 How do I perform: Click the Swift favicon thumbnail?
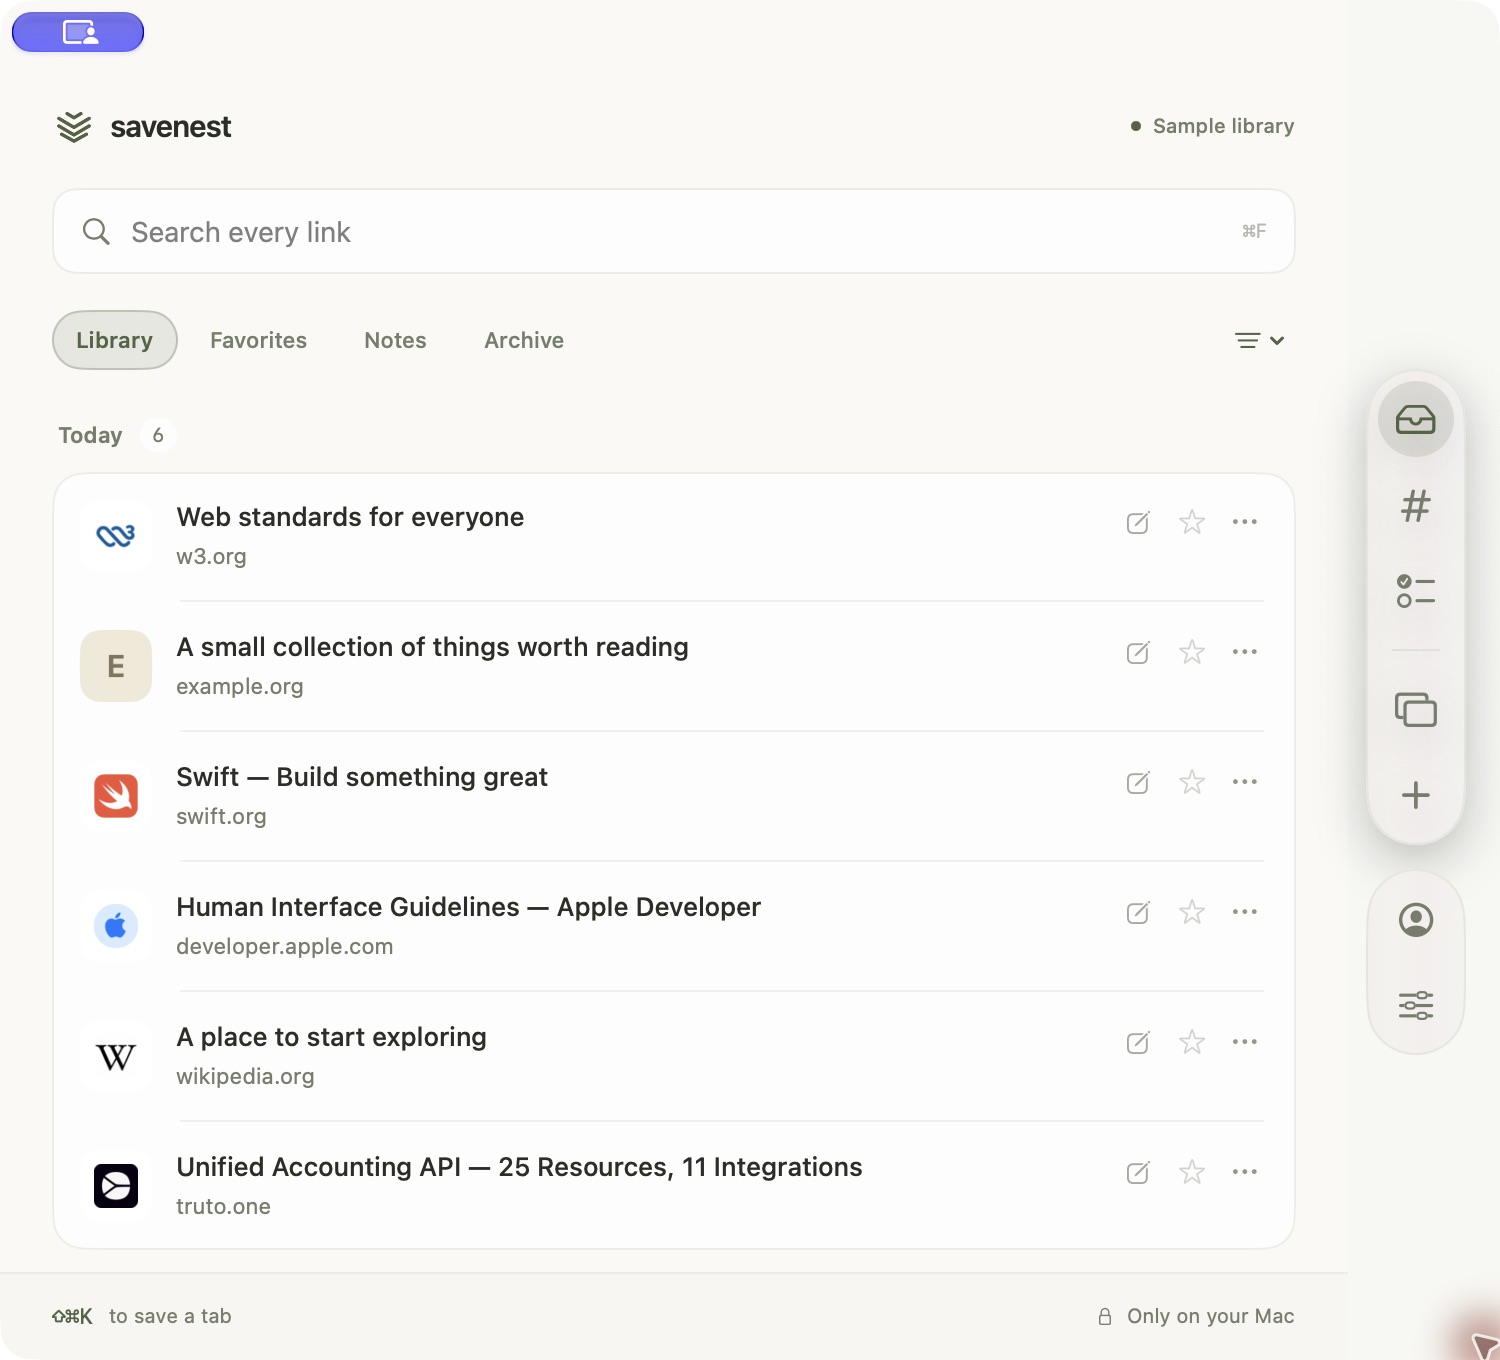point(116,796)
